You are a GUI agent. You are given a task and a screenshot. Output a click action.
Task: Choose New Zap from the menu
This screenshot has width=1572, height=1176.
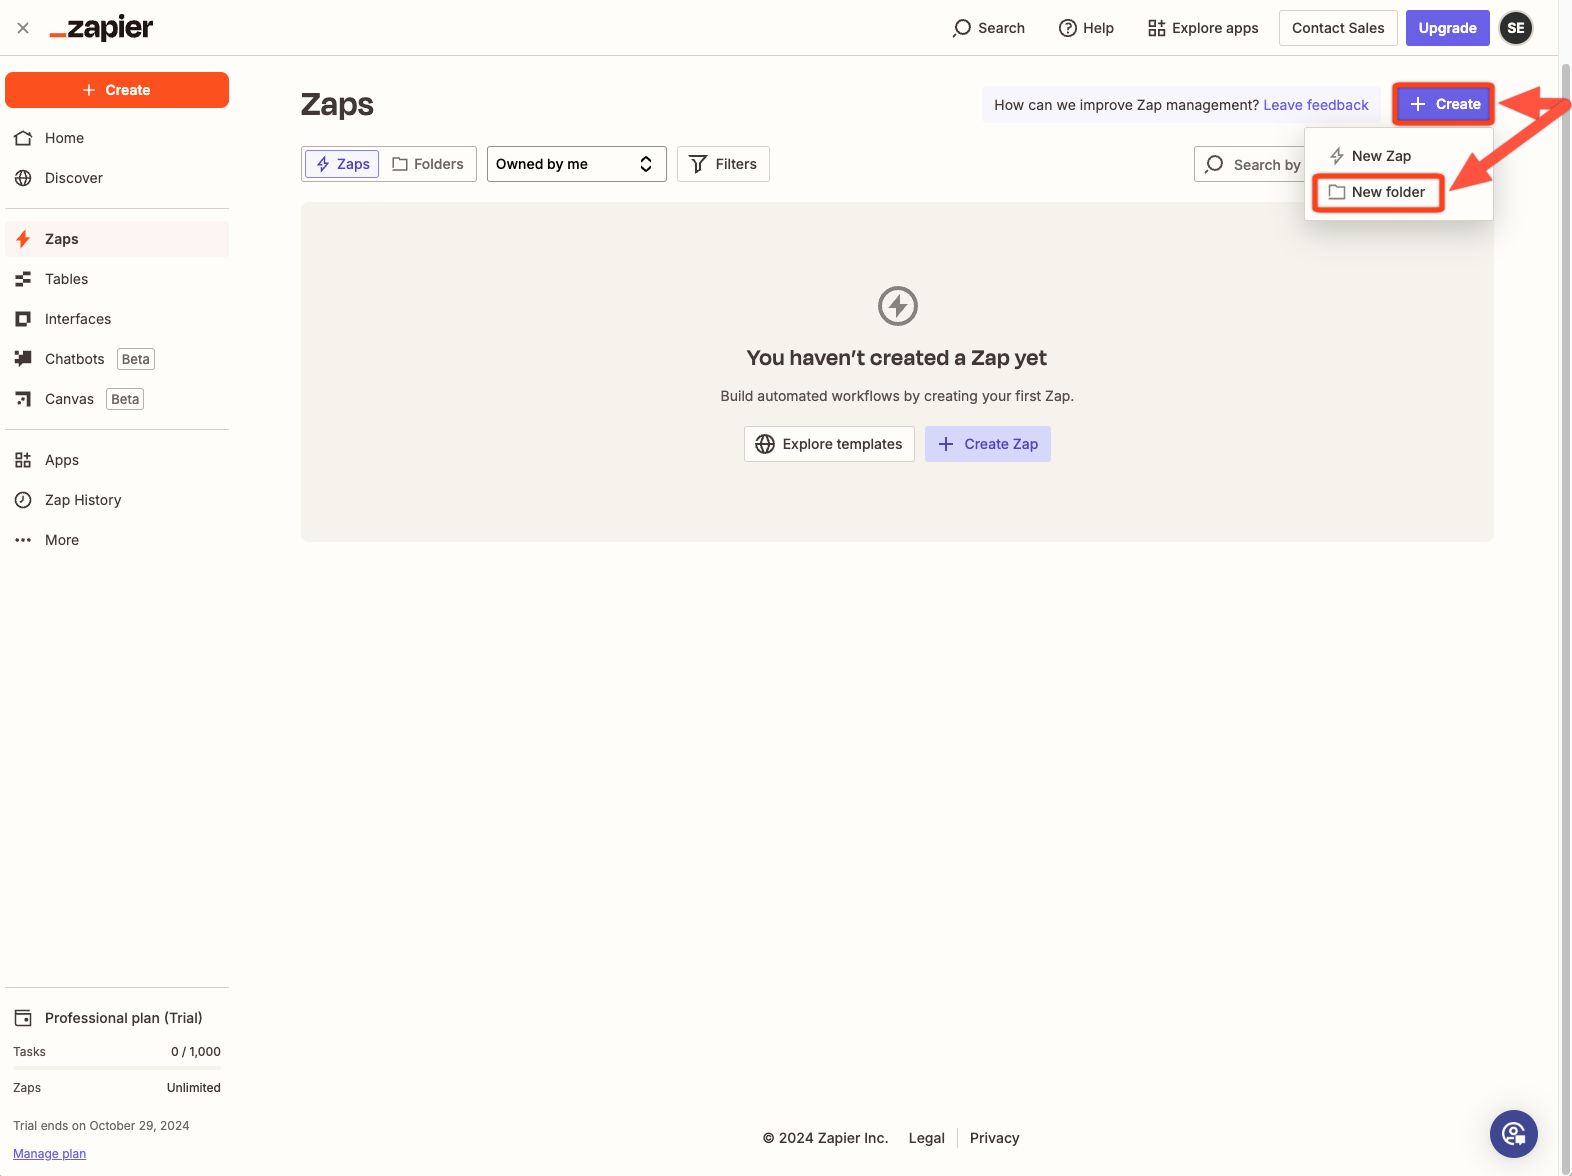coord(1399,156)
